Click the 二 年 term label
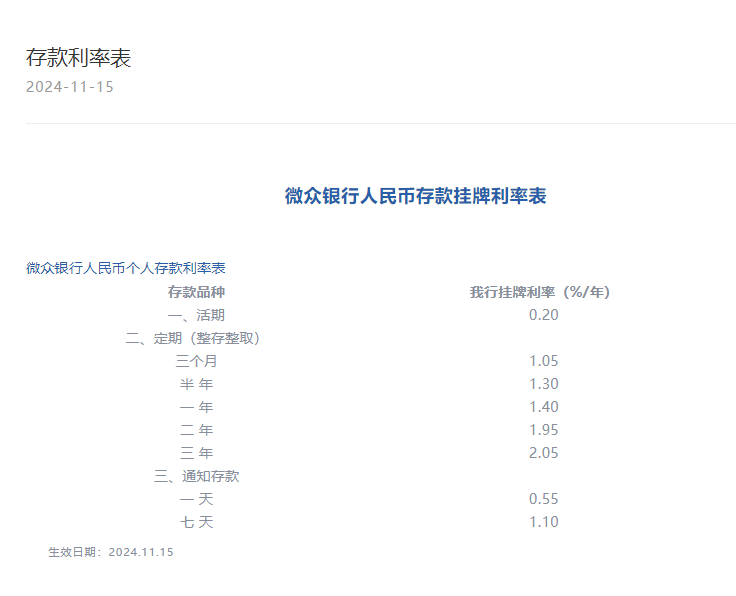This screenshot has height=596, width=736. point(196,430)
